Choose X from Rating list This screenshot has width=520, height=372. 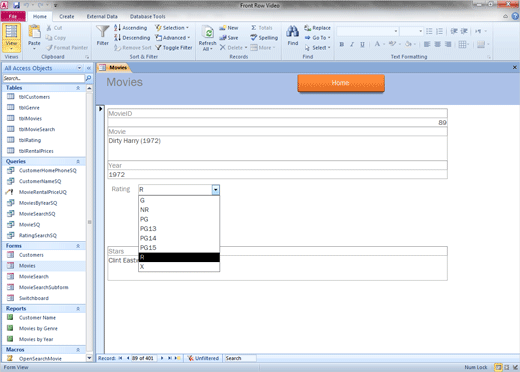tap(179, 267)
